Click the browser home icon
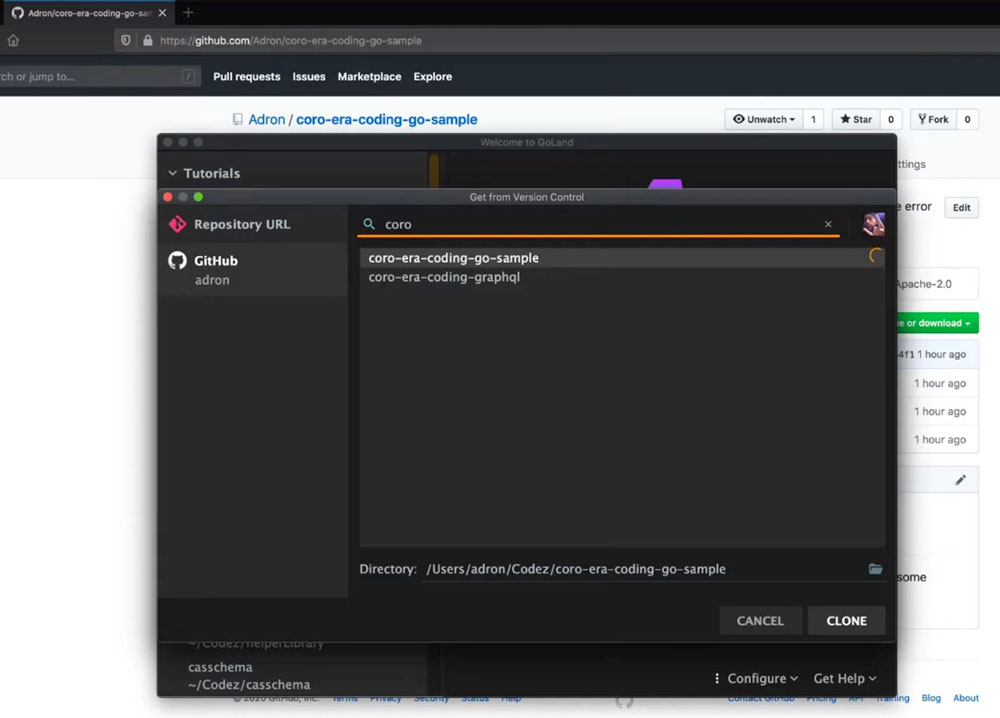Image resolution: width=1000 pixels, height=718 pixels. 13,41
